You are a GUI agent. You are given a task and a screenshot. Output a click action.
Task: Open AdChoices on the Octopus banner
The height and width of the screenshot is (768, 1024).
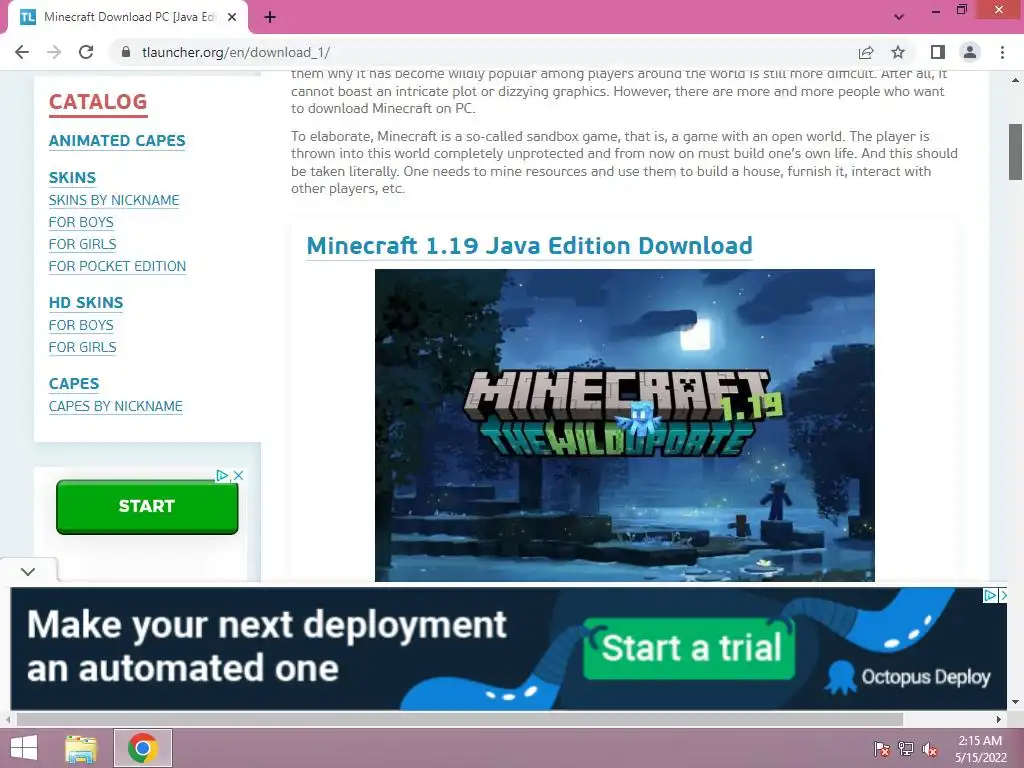tap(989, 596)
